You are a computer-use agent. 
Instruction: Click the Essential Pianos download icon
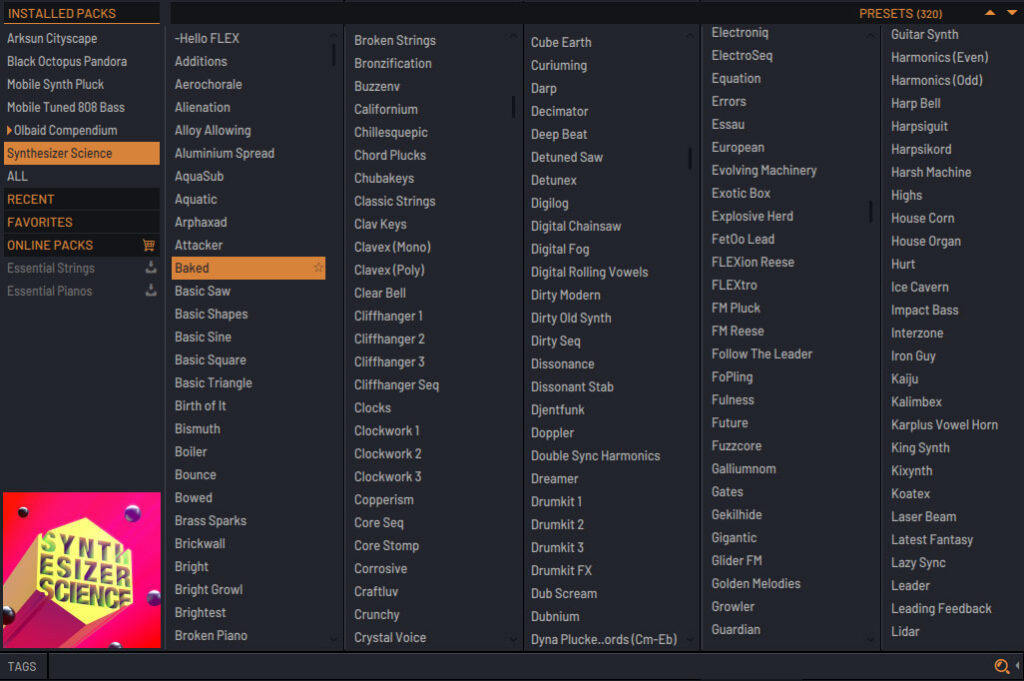(151, 291)
